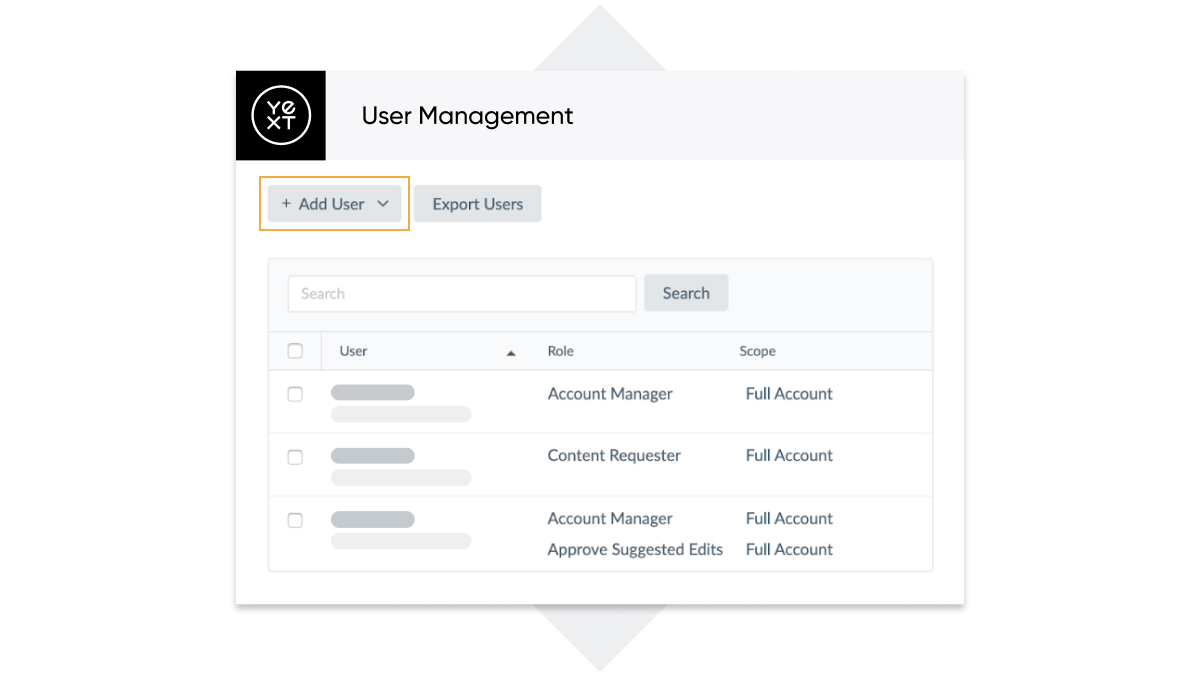The height and width of the screenshot is (675, 1200).
Task: Check the Content Requester user row
Action: pos(295,457)
